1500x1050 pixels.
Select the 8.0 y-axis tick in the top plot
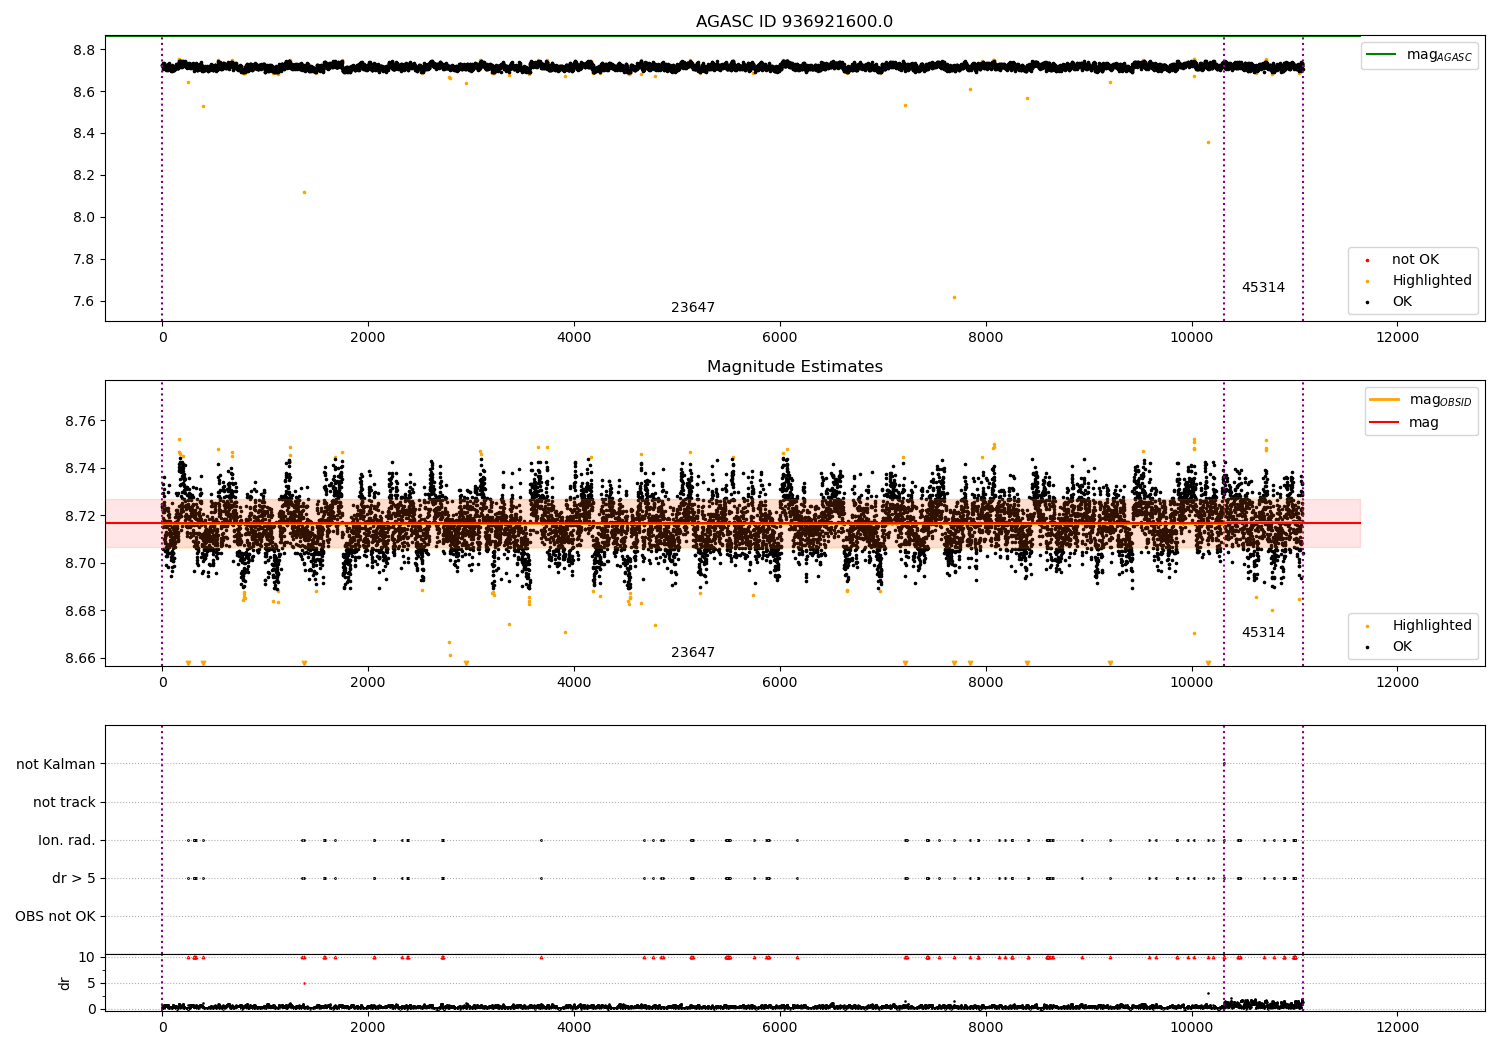(85, 218)
